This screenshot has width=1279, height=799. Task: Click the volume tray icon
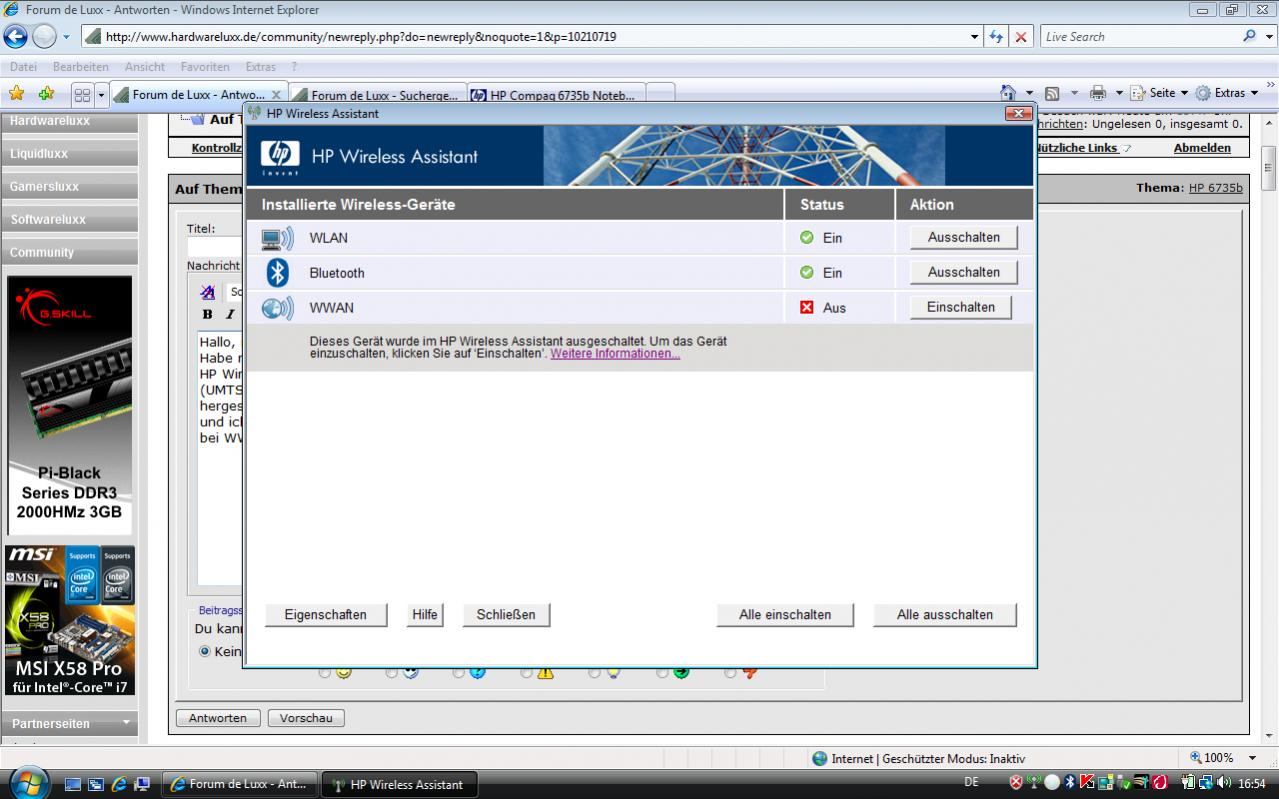[1223, 783]
